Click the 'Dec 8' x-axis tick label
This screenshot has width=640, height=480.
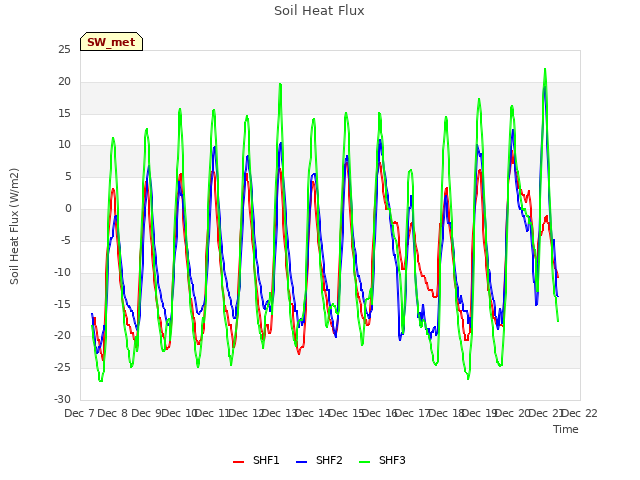[113, 413]
